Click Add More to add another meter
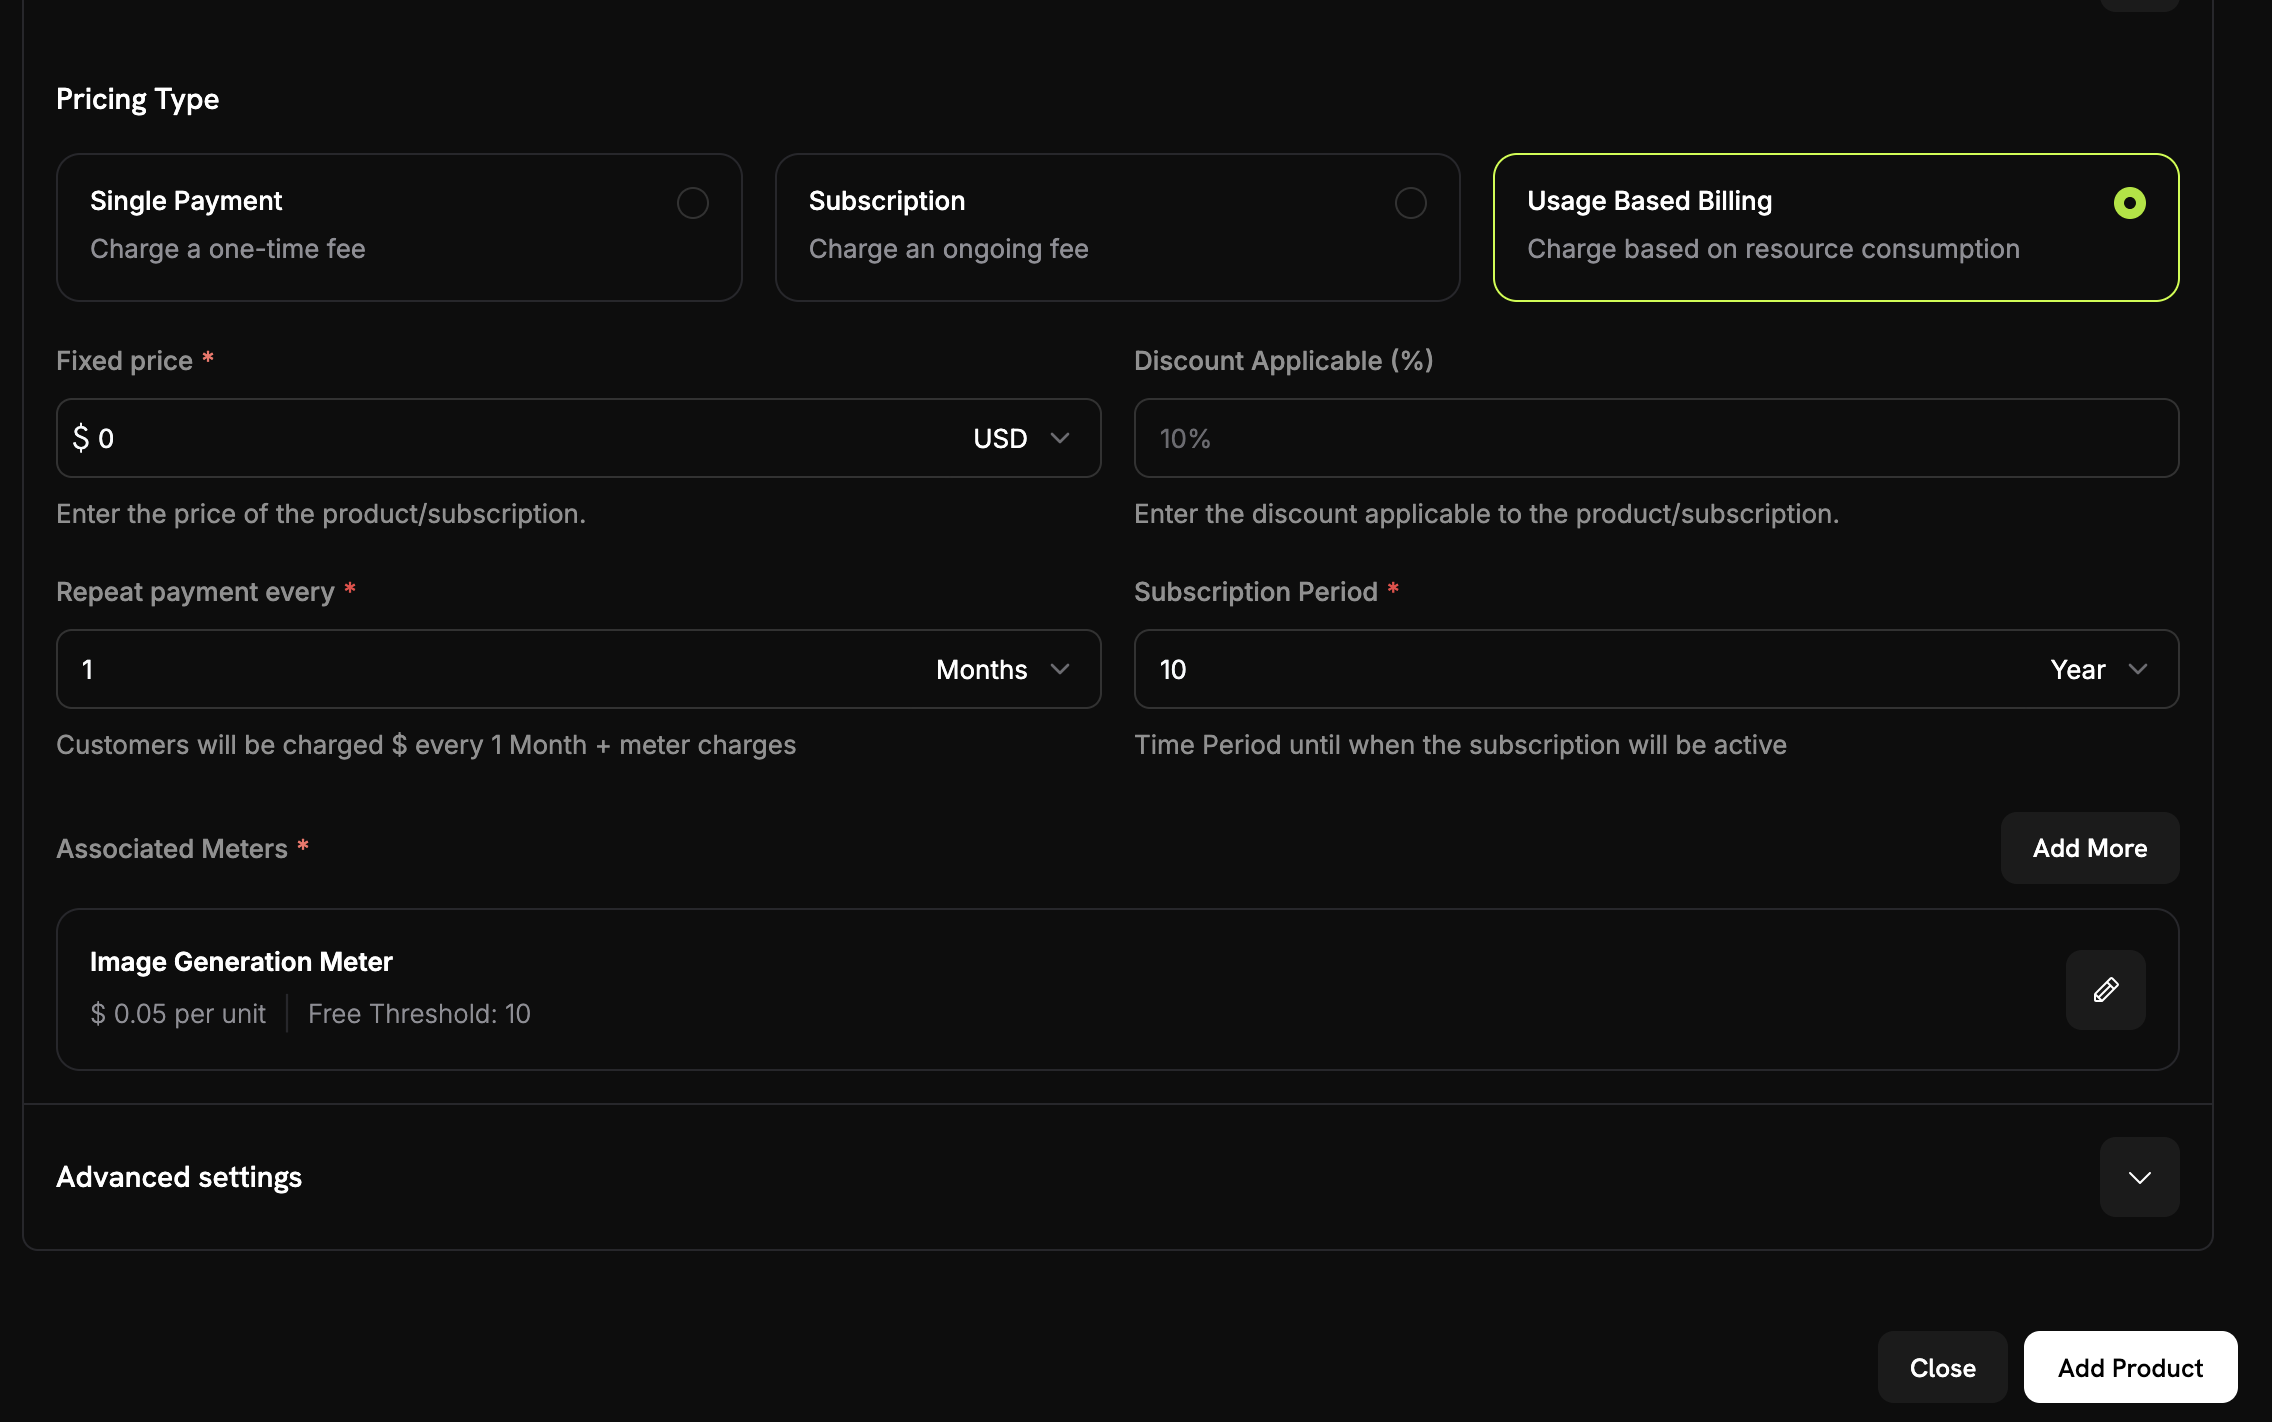This screenshot has height=1422, width=2272. (x=2089, y=847)
